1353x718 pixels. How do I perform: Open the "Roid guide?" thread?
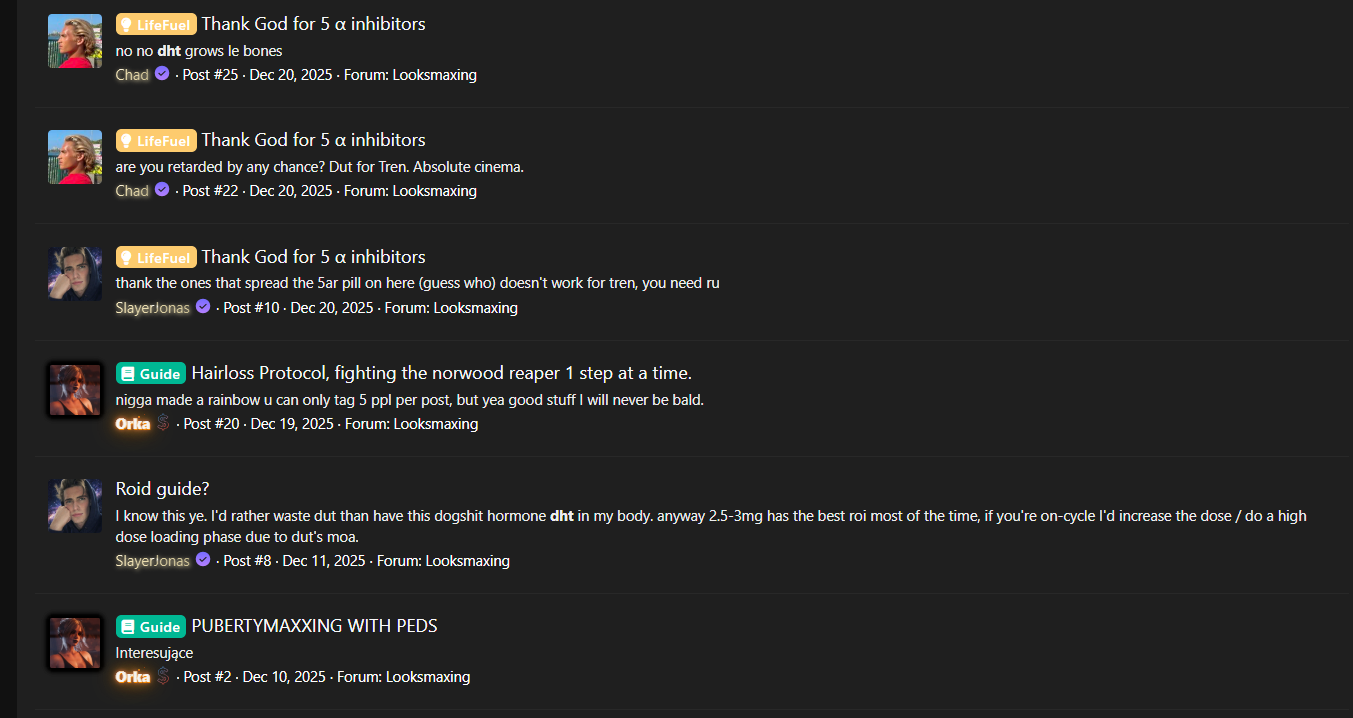162,489
